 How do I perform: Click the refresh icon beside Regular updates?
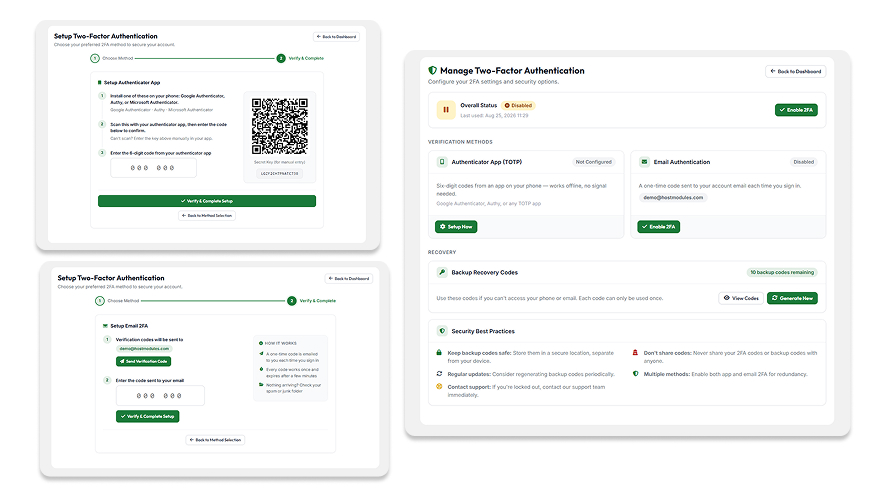click(439, 374)
